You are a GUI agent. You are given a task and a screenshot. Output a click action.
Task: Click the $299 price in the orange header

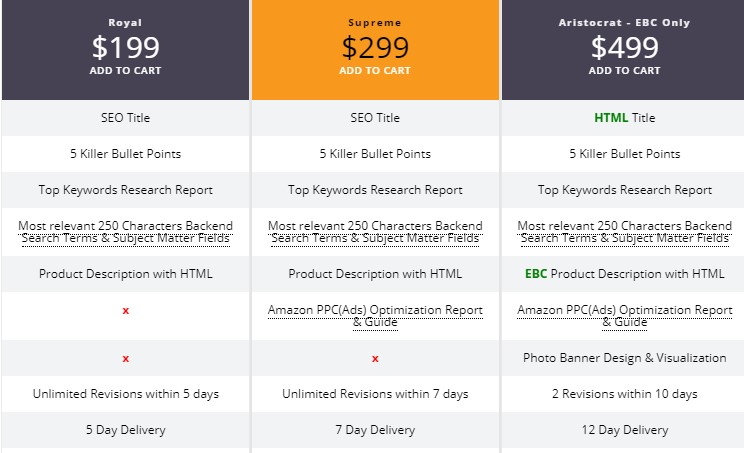tap(375, 47)
